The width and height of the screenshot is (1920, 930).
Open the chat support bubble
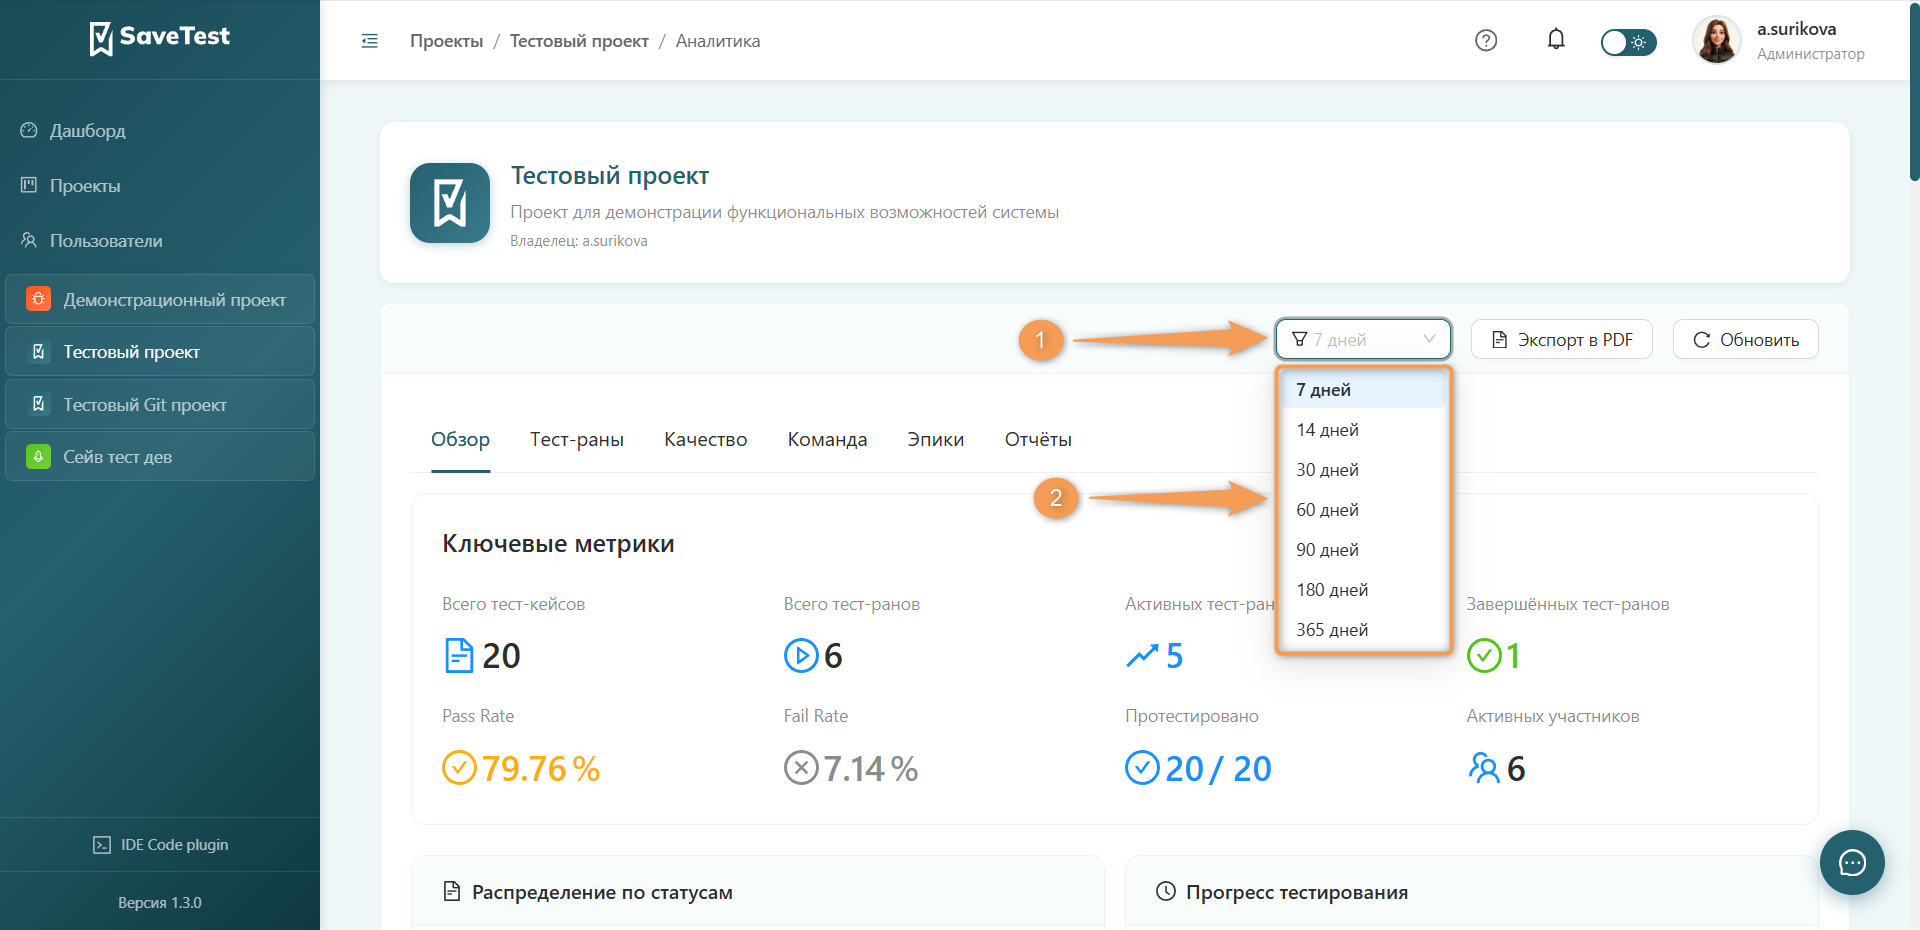pyautogui.click(x=1852, y=862)
